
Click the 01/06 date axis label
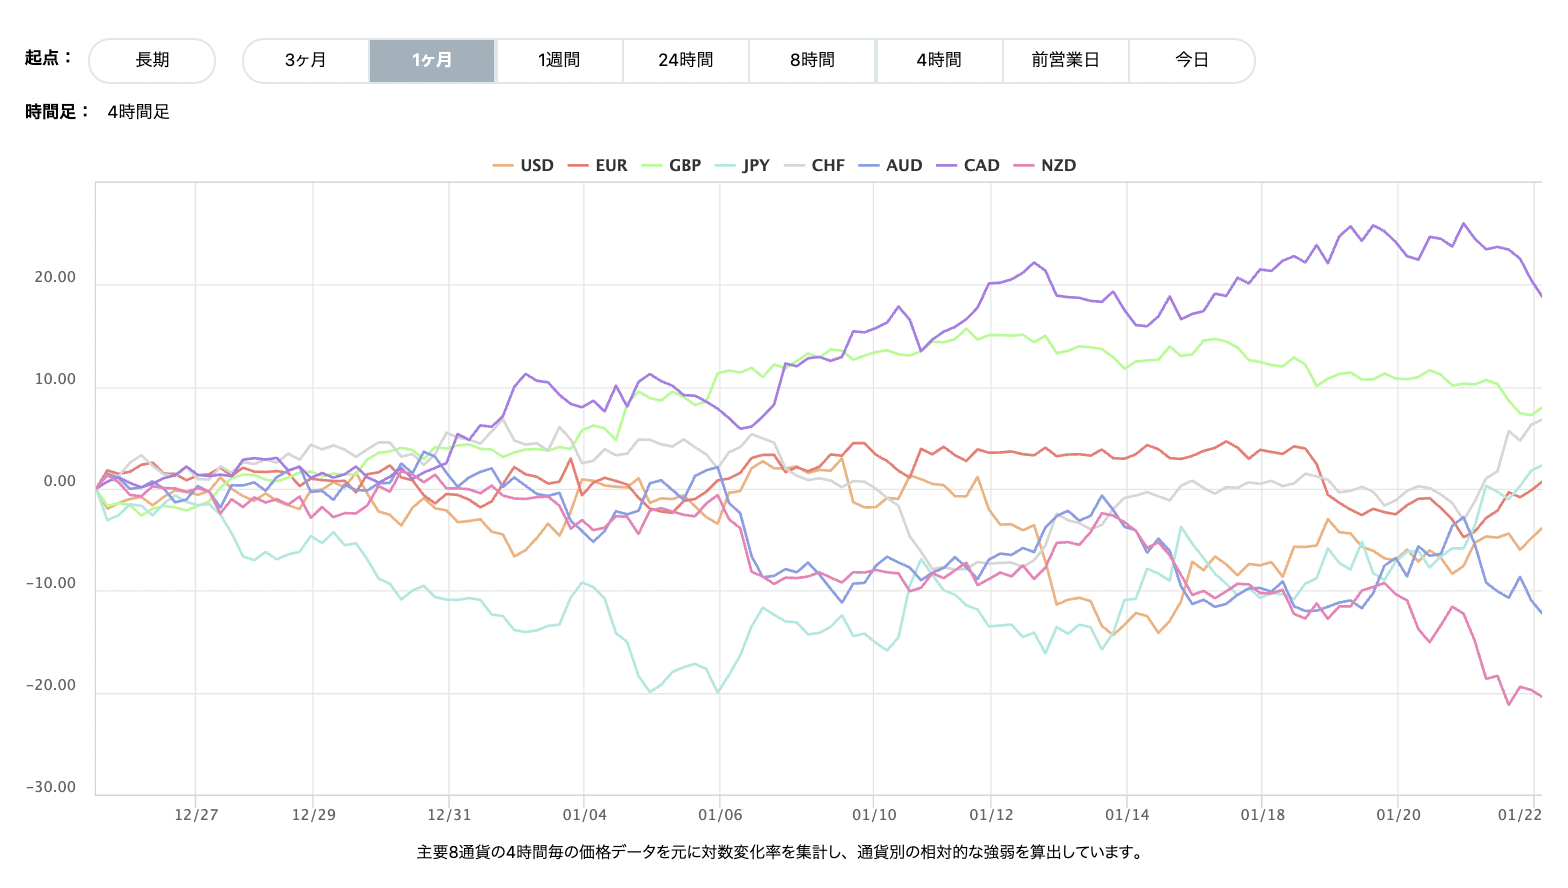click(720, 815)
